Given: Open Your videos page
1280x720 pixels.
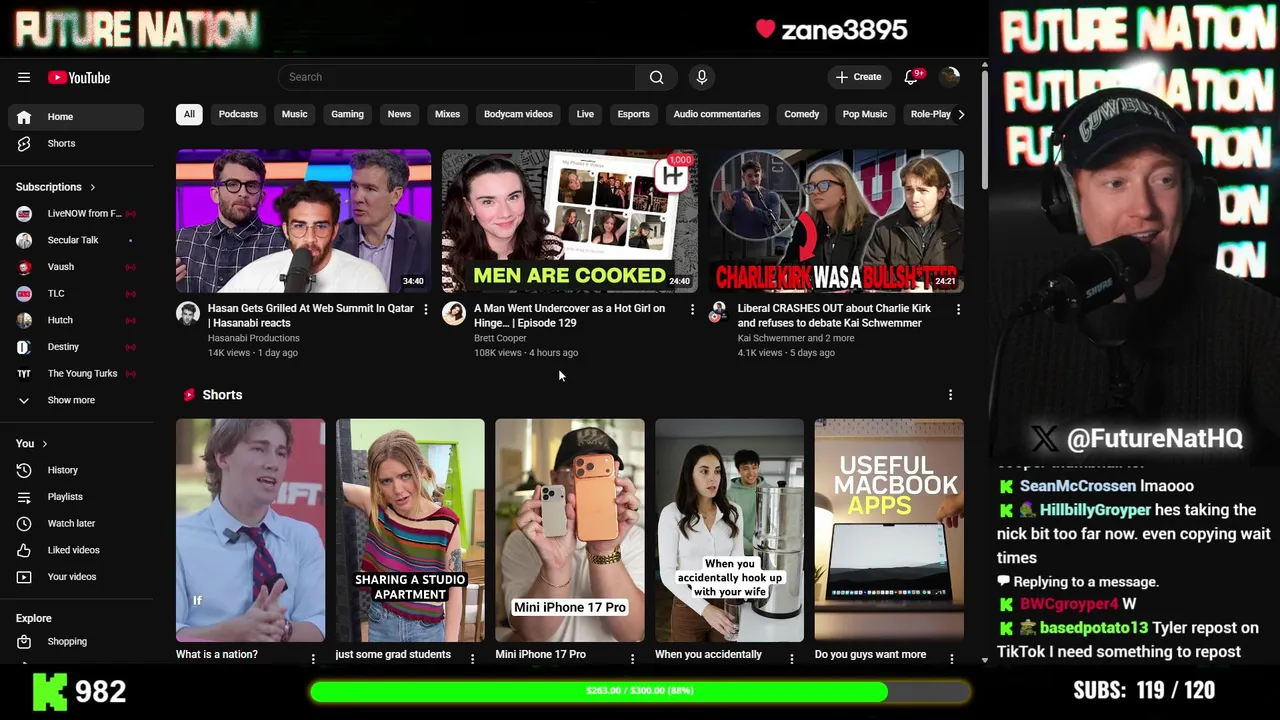Looking at the screenshot, I should [x=76, y=577].
